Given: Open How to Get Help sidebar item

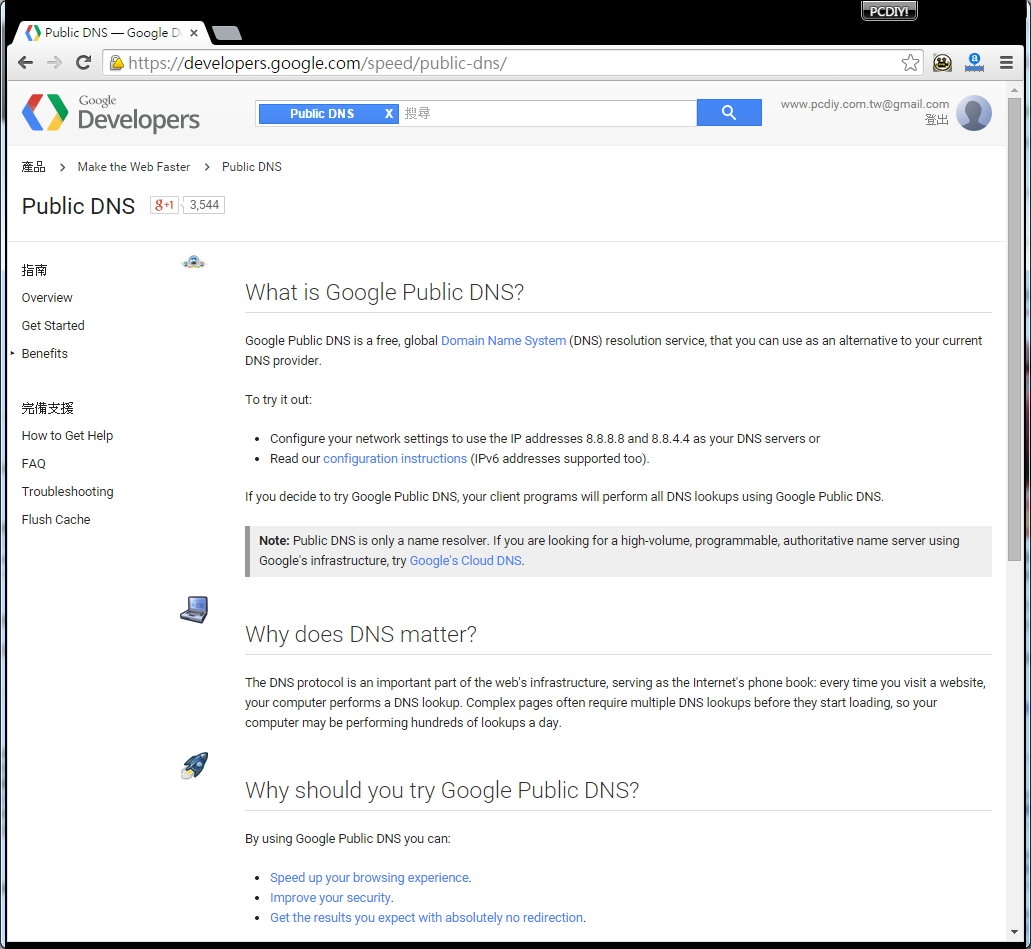Looking at the screenshot, I should click(67, 436).
